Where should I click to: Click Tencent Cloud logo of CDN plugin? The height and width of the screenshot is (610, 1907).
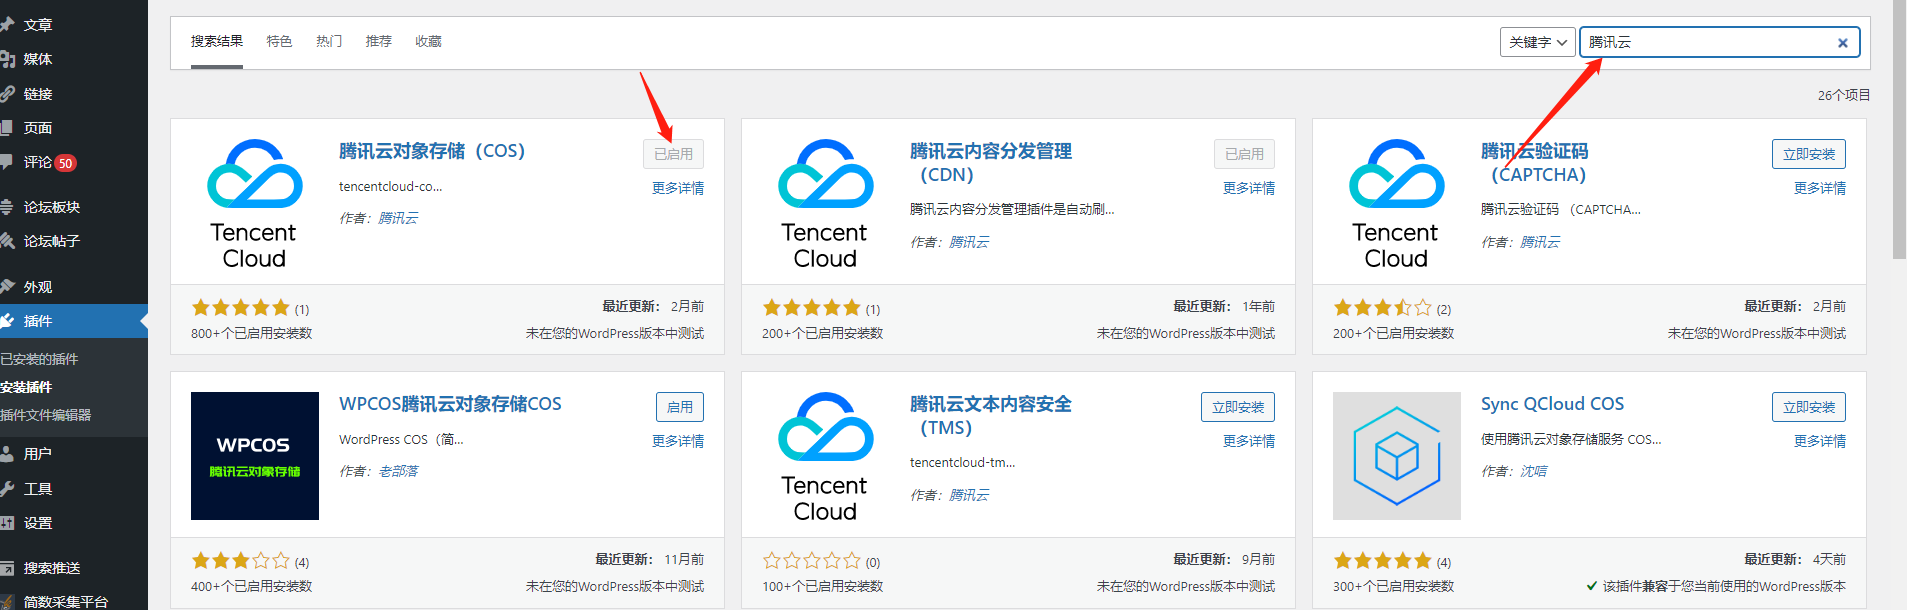826,204
